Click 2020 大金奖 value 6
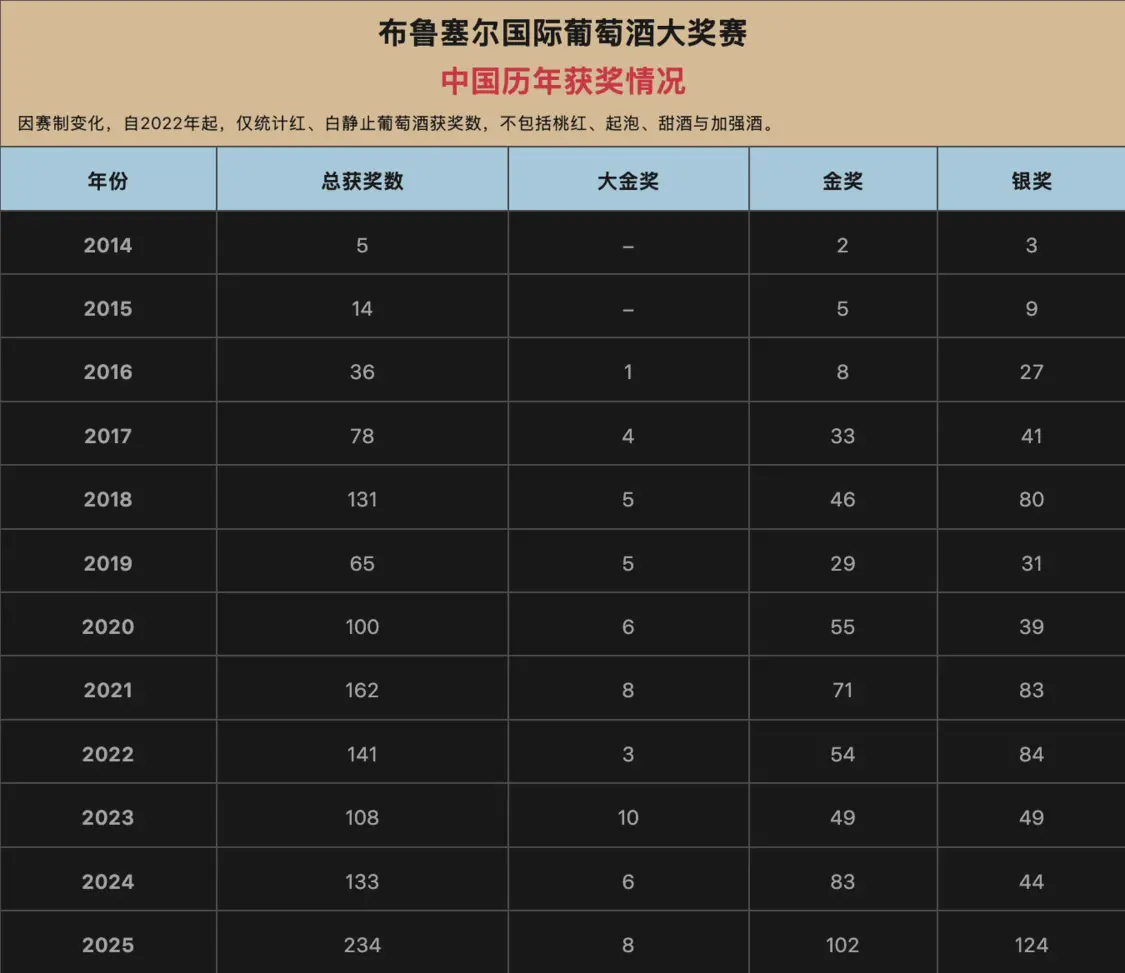The height and width of the screenshot is (973, 1125). click(628, 626)
